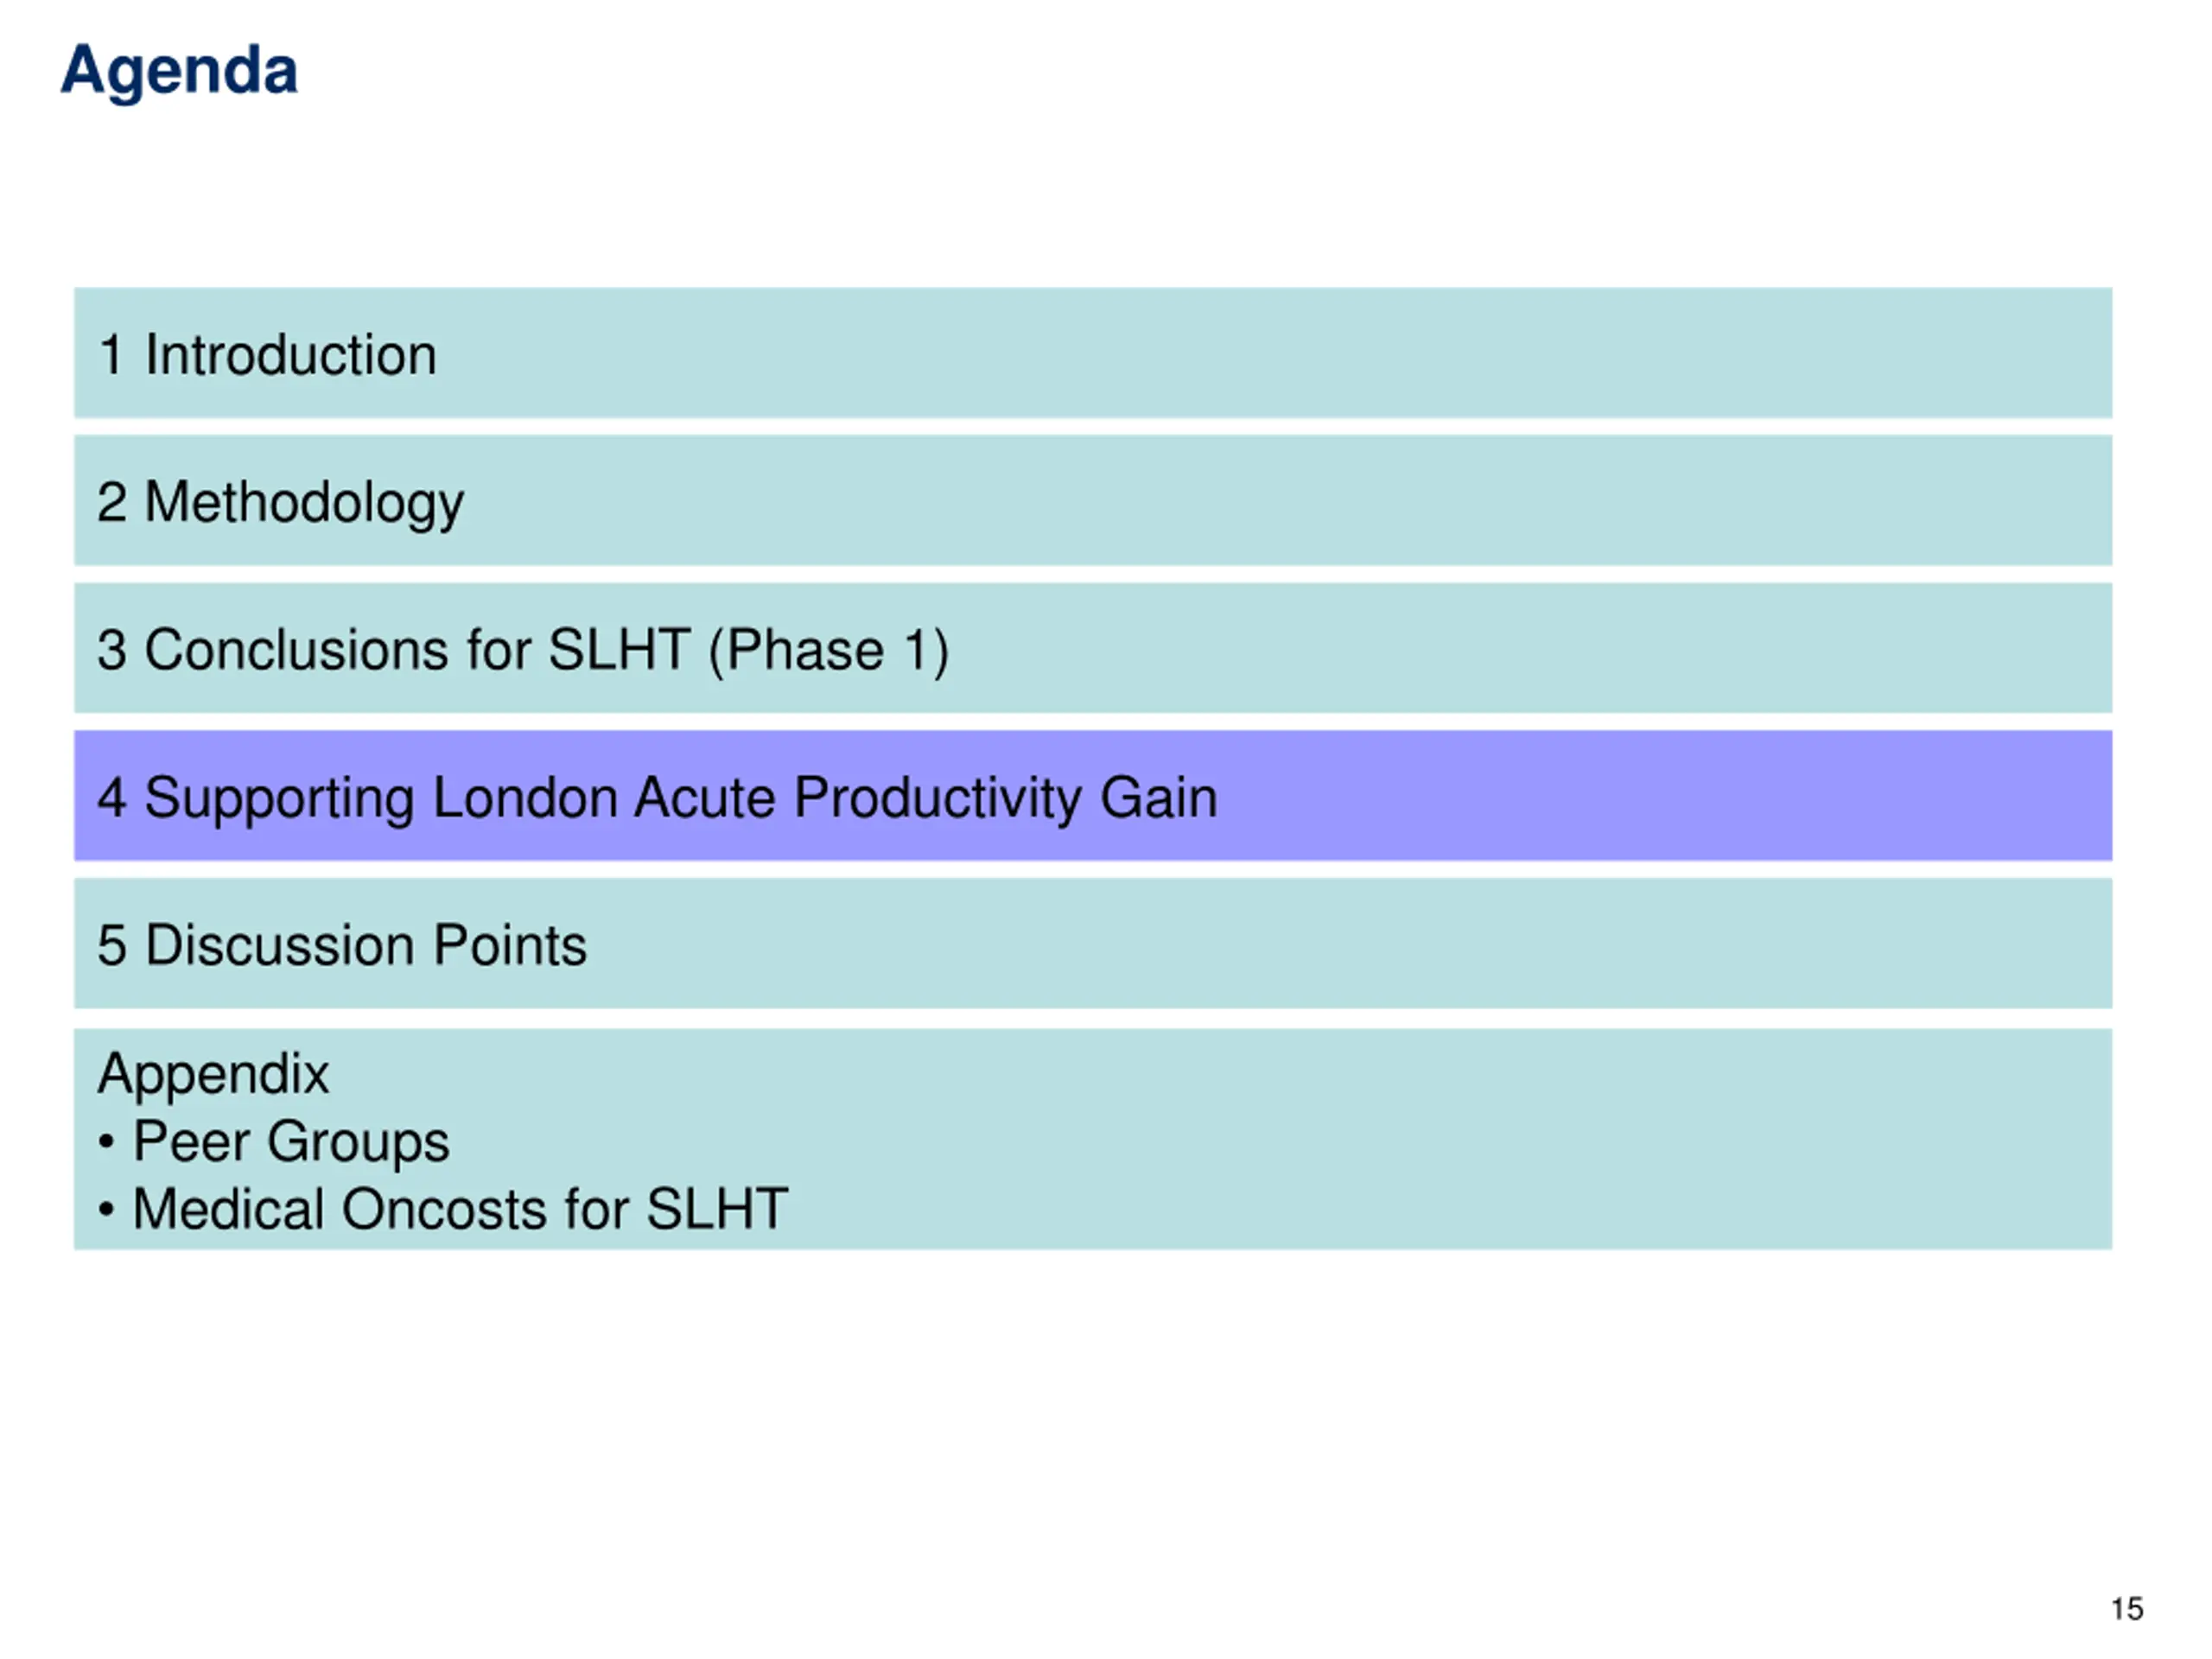Screen dimensions: 2212x1659
Task: Click the numeral 5 before Discussion
Action: tap(112, 946)
